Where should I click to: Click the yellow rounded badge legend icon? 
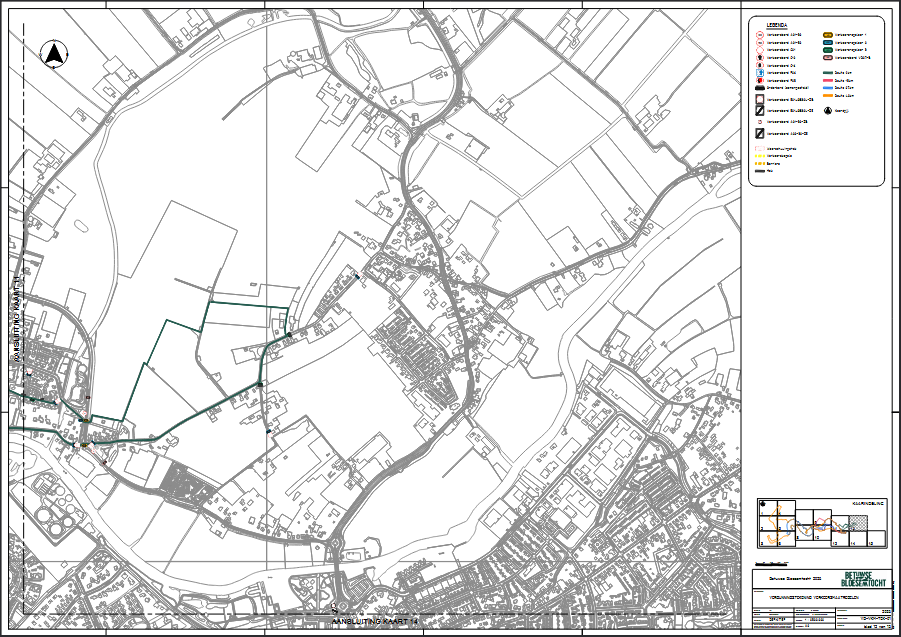827,35
